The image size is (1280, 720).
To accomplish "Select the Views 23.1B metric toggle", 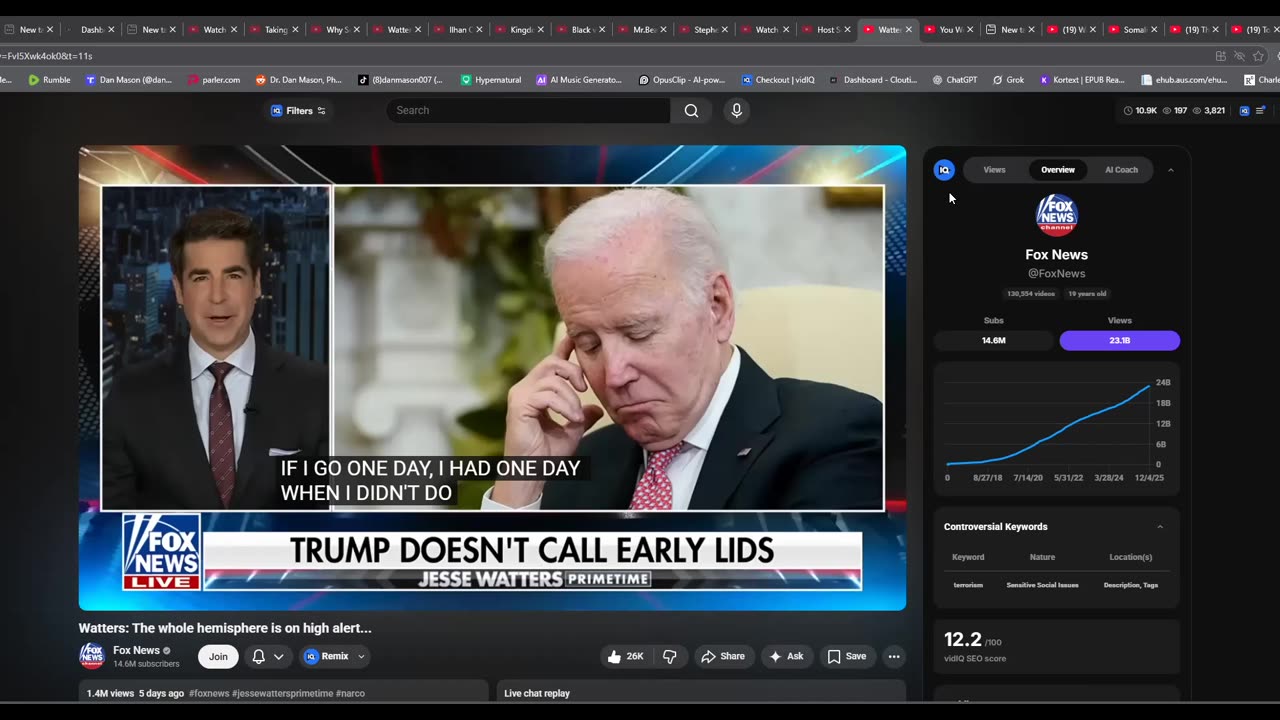I will coord(1119,341).
